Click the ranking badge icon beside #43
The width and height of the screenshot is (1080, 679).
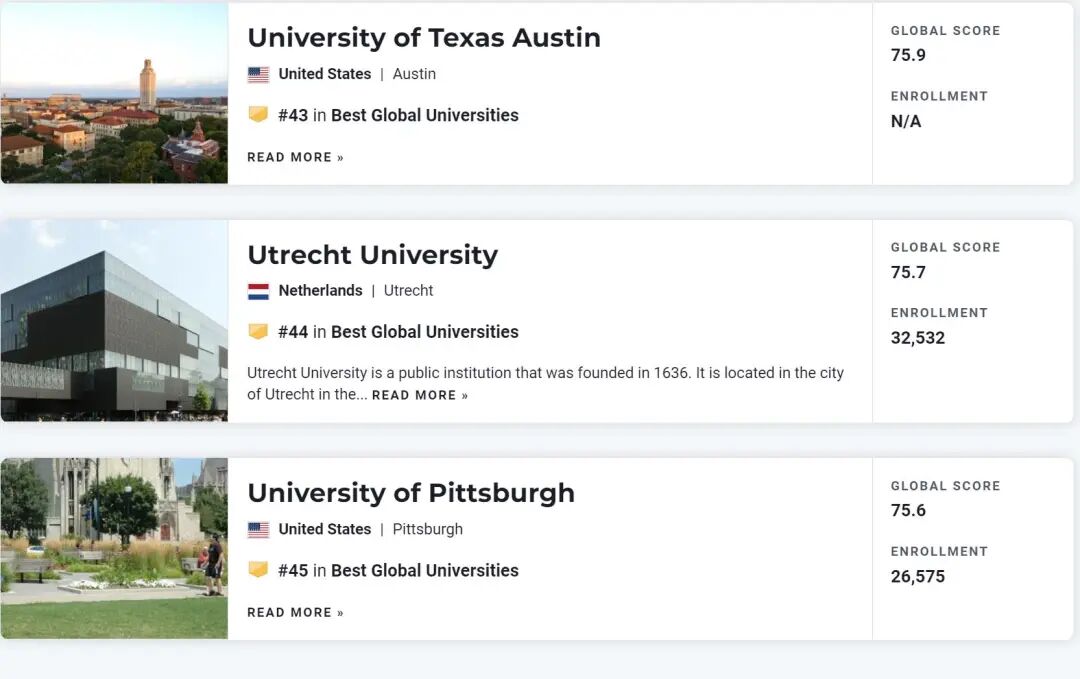pyautogui.click(x=258, y=115)
